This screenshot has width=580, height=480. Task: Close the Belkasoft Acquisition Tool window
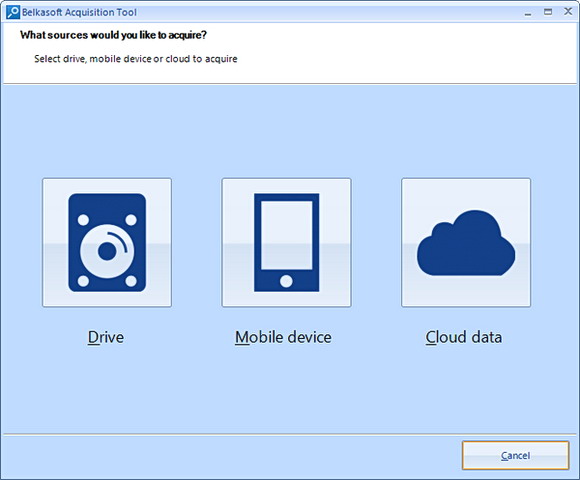click(x=568, y=12)
